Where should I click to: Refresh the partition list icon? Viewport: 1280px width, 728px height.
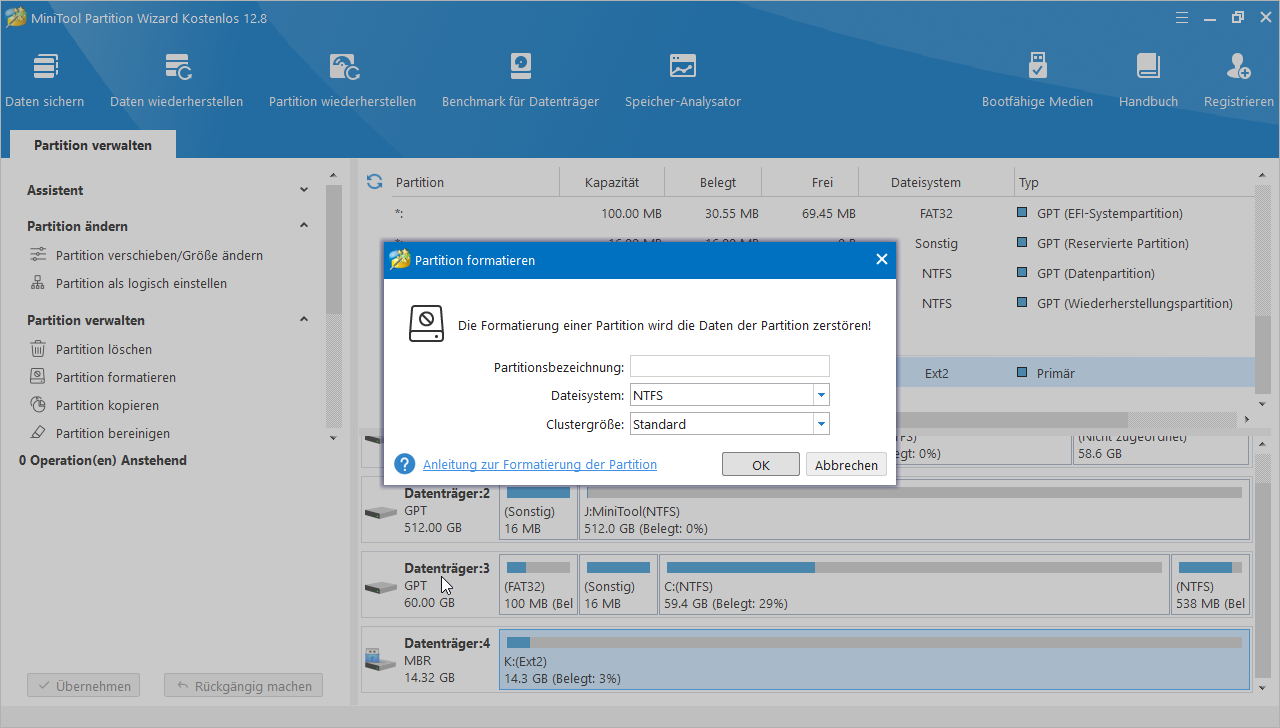(375, 181)
